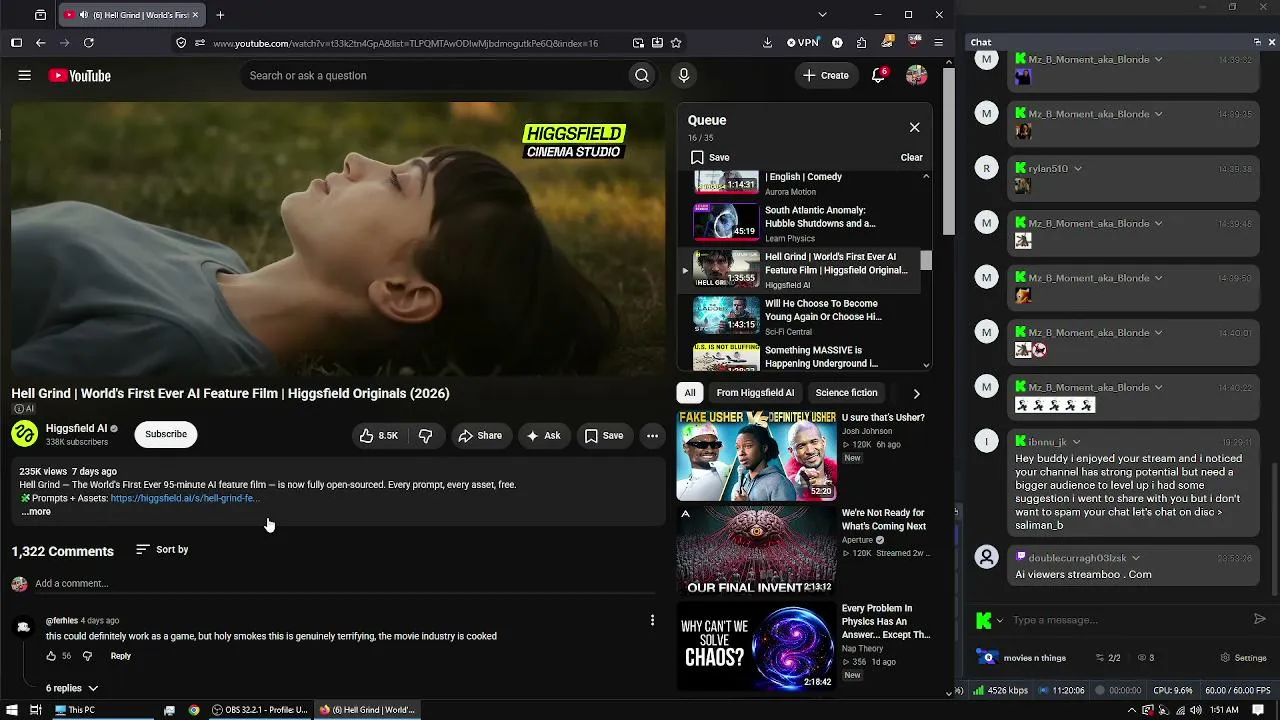Open the Every Problem In Physics video
Image resolution: width=1280 pixels, height=720 pixels.
804,645
